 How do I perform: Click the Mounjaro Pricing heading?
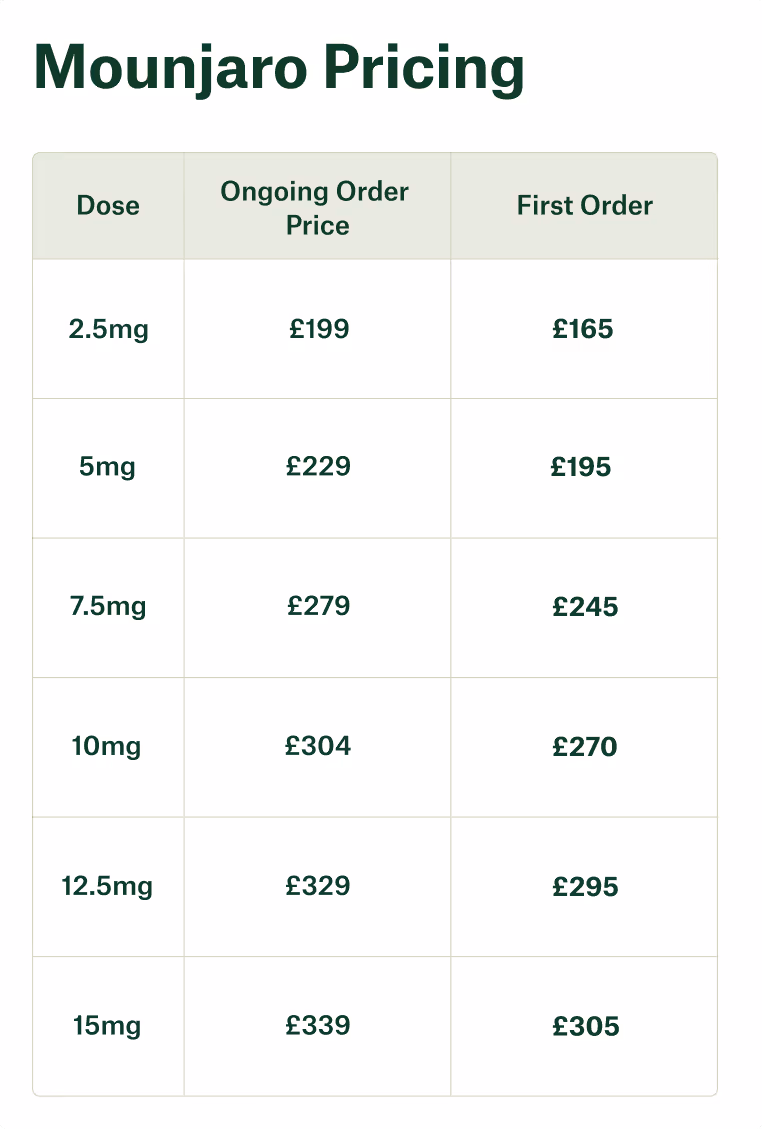[279, 68]
